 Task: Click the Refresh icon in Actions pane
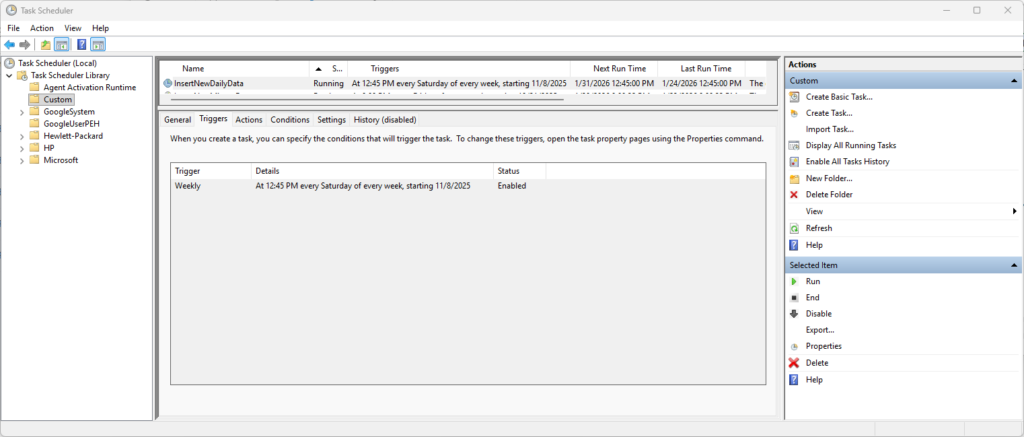794,229
